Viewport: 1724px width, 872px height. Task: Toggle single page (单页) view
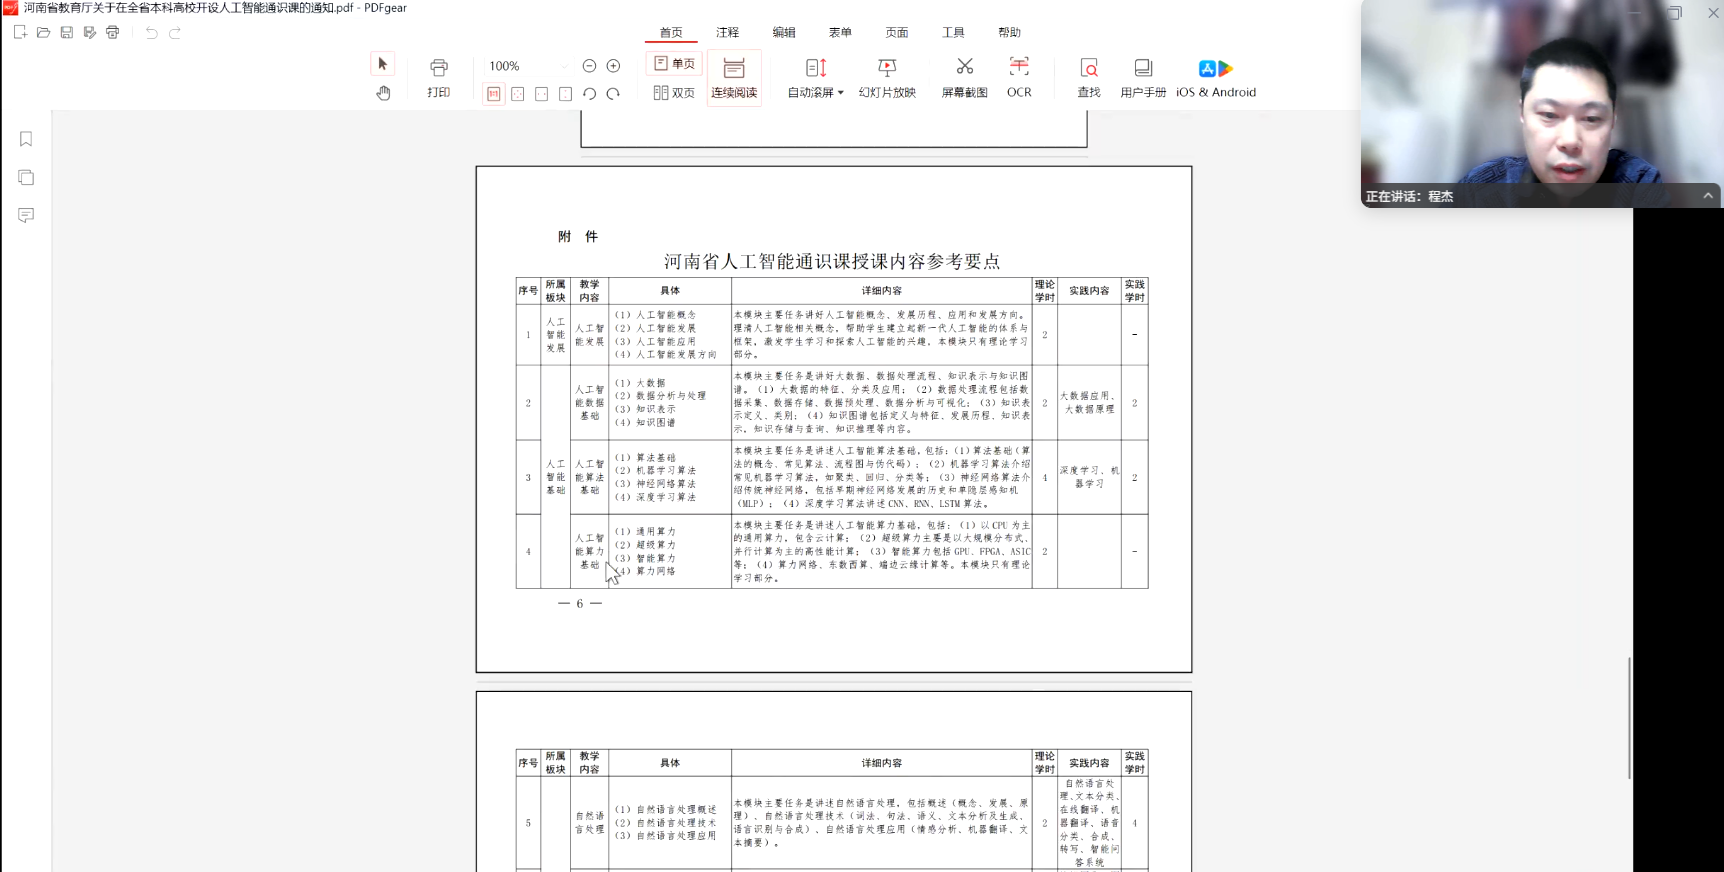(x=675, y=64)
